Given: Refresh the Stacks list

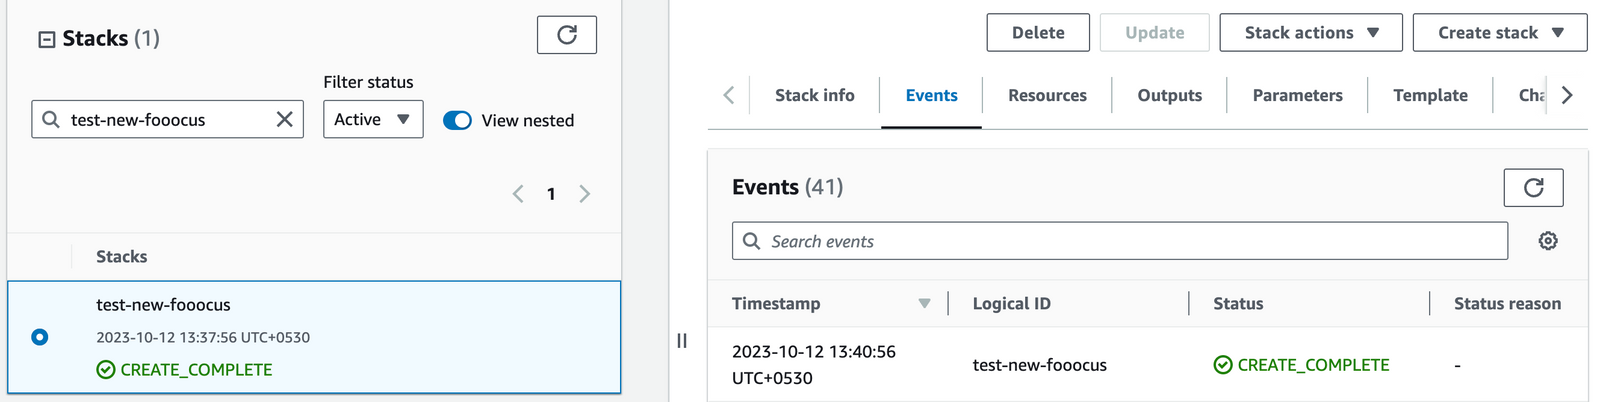Looking at the screenshot, I should coord(567,35).
